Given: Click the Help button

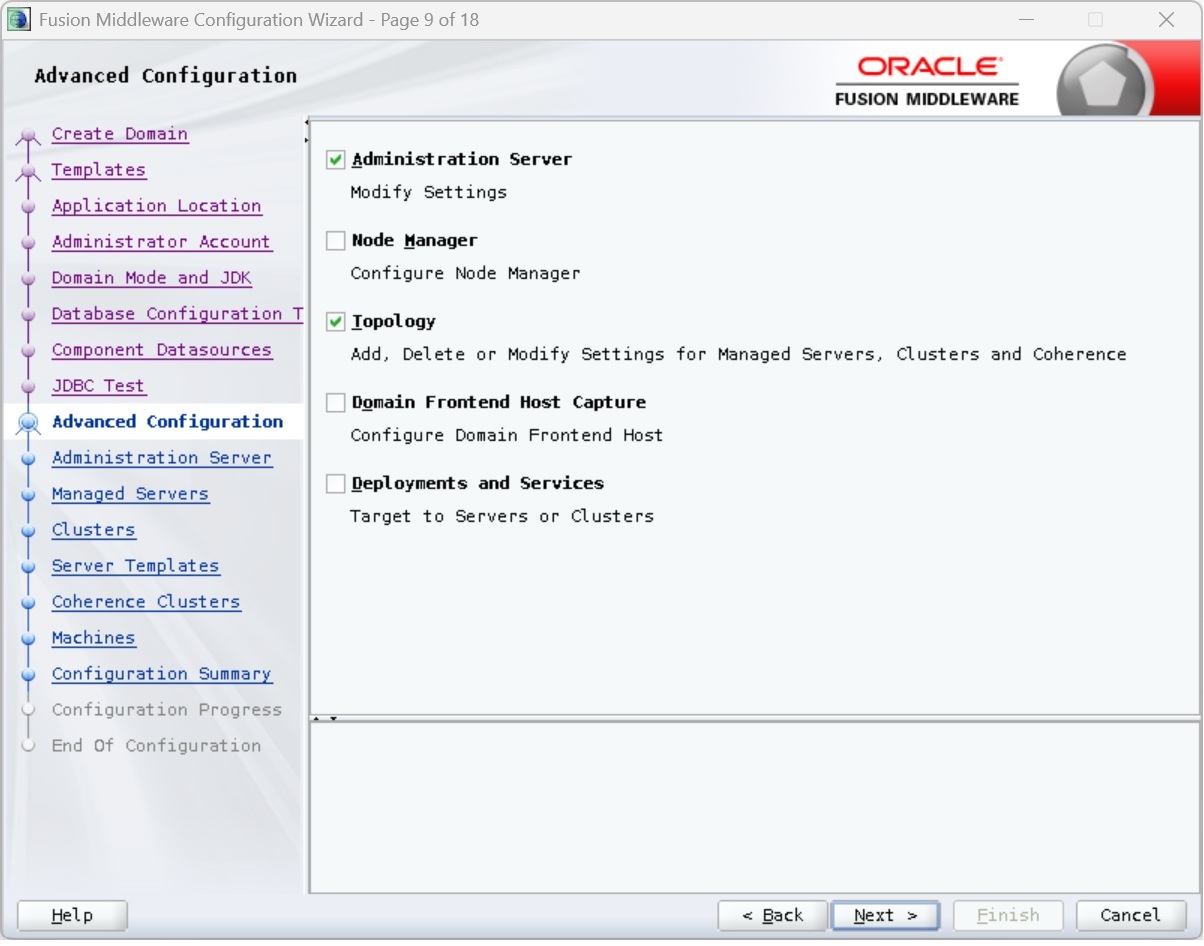Looking at the screenshot, I should coord(72,916).
